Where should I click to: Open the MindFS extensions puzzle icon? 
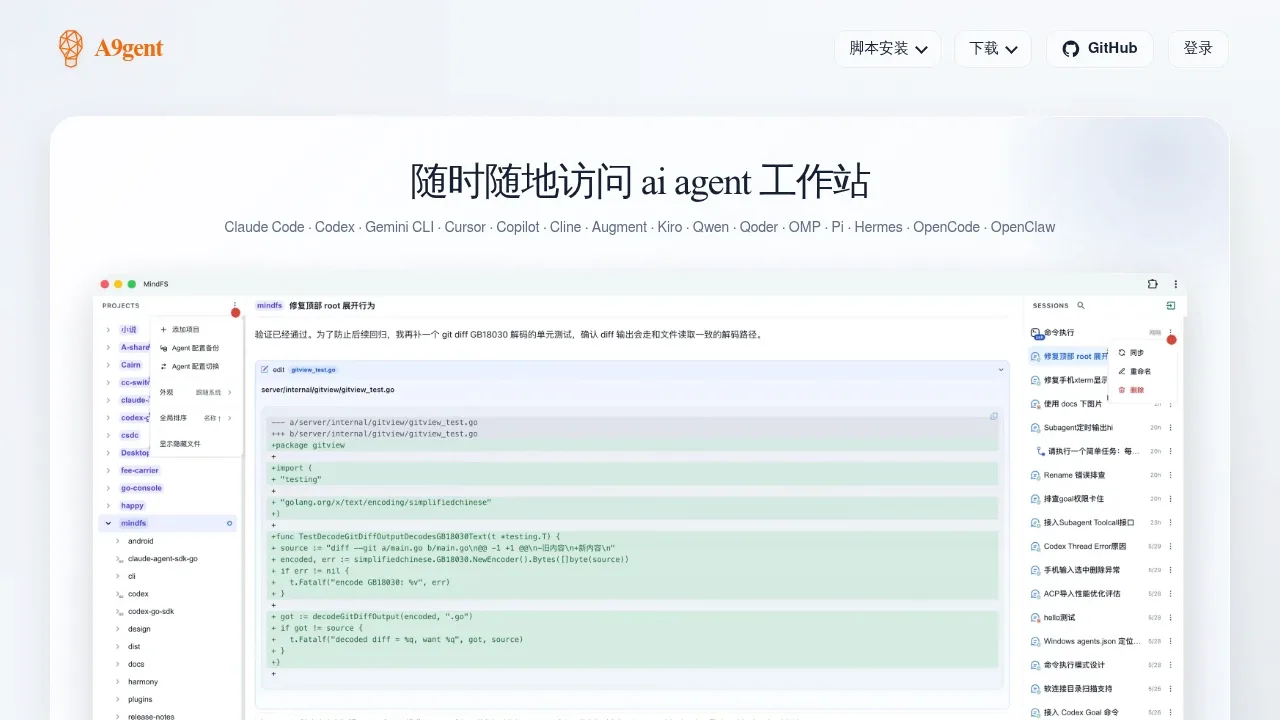tap(1153, 284)
